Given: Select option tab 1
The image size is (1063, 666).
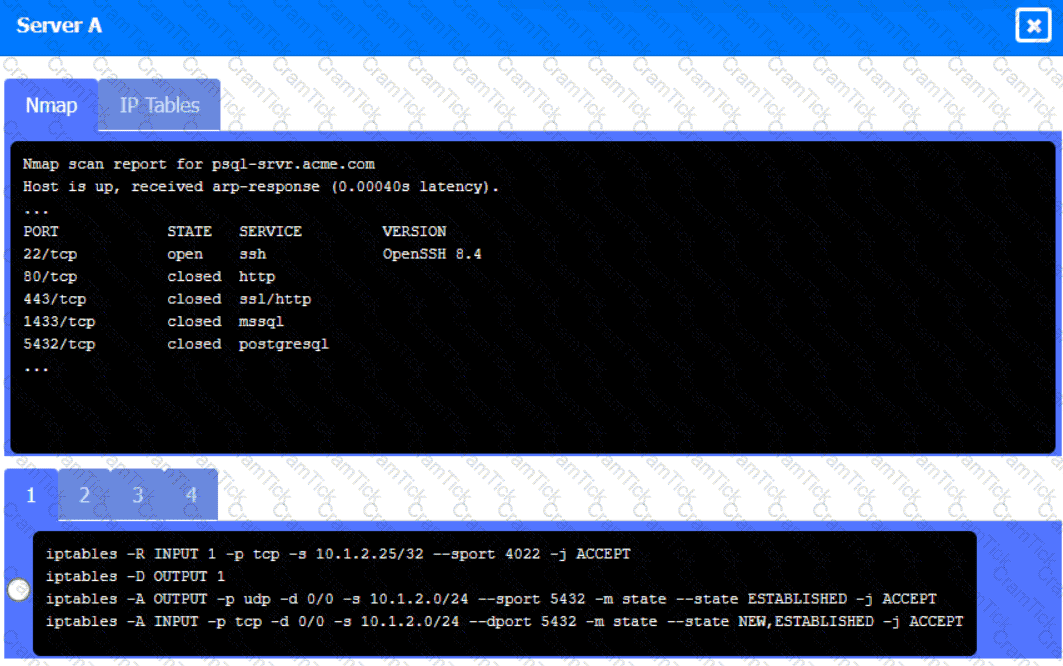Looking at the screenshot, I should point(31,495).
